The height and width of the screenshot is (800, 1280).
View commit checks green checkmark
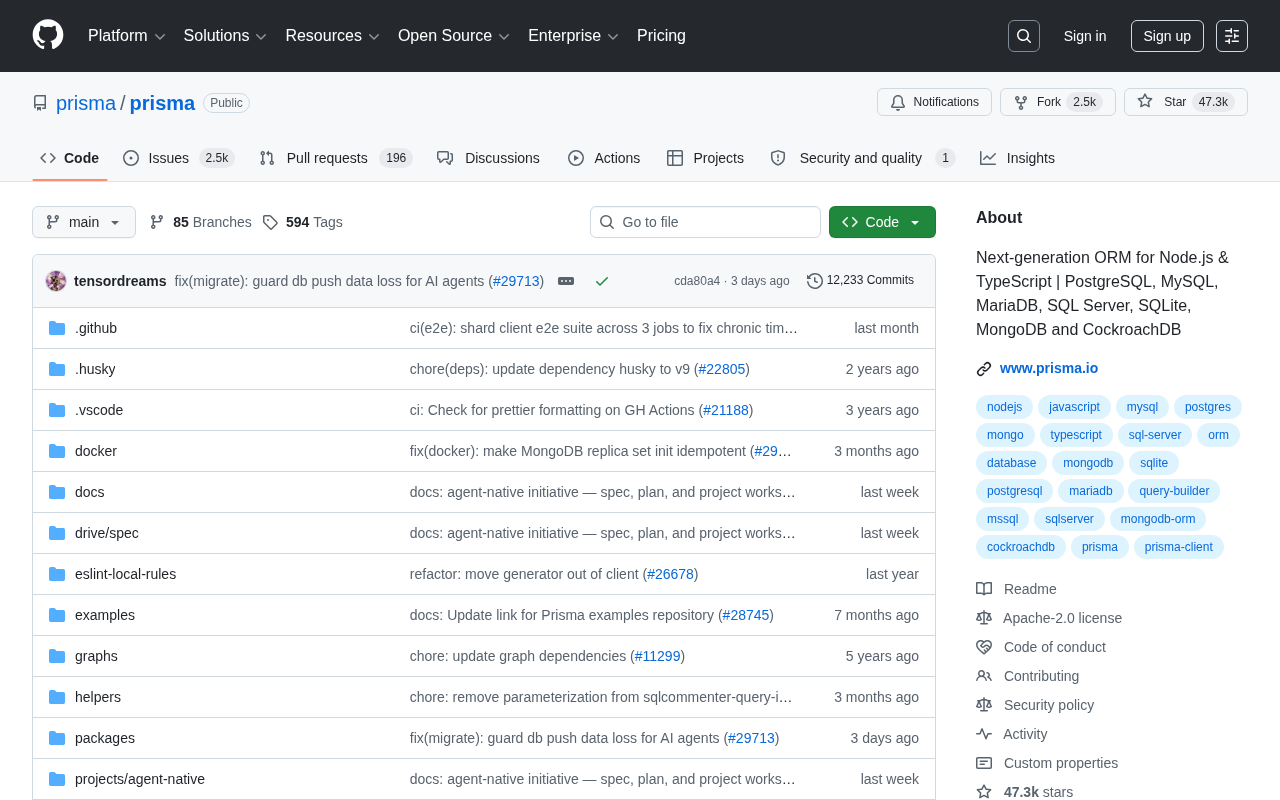point(602,281)
